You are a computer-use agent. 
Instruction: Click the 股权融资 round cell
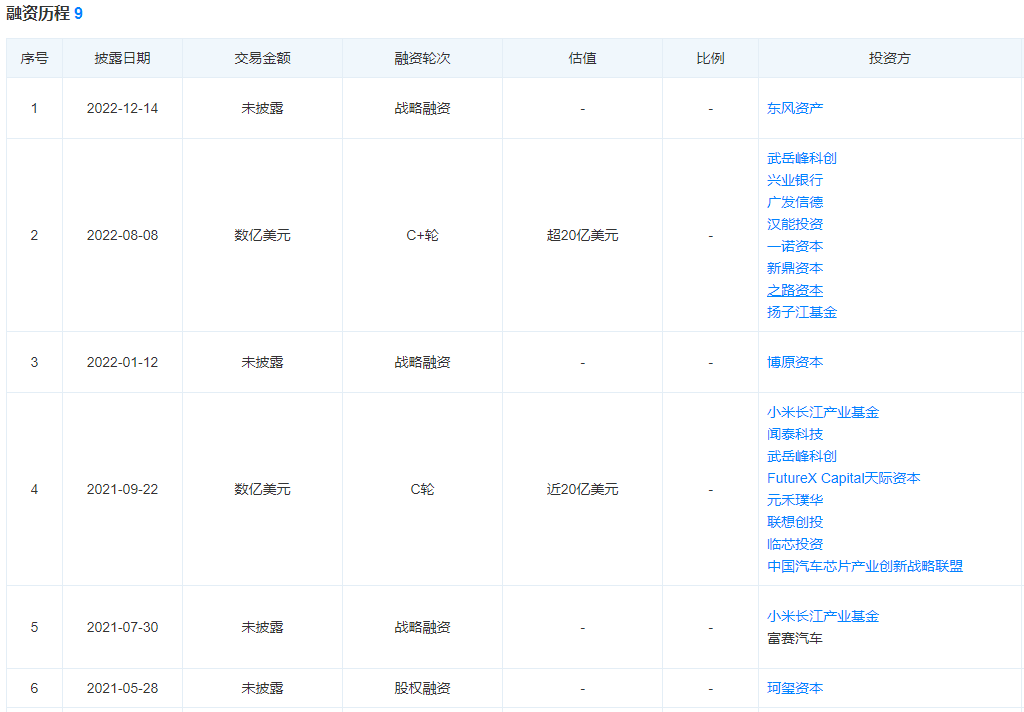click(x=423, y=688)
